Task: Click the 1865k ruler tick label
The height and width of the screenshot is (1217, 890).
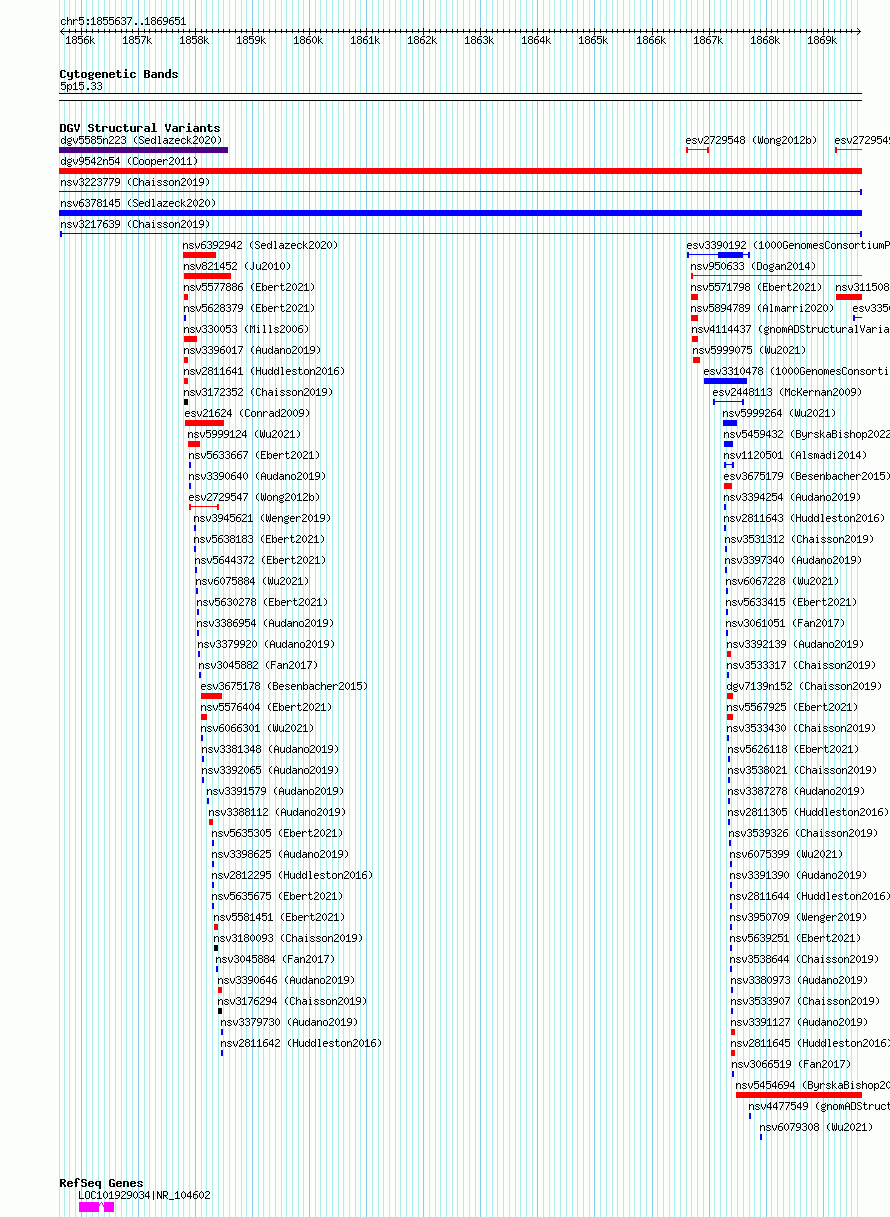Action: [x=593, y=41]
